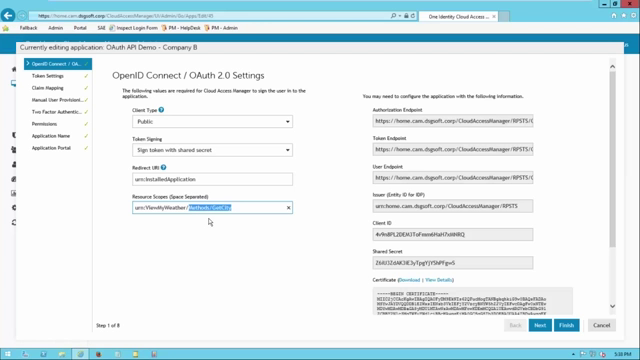Screen dimensions: 640x360
Task: Click the Shared Secret field
Action: (453, 263)
